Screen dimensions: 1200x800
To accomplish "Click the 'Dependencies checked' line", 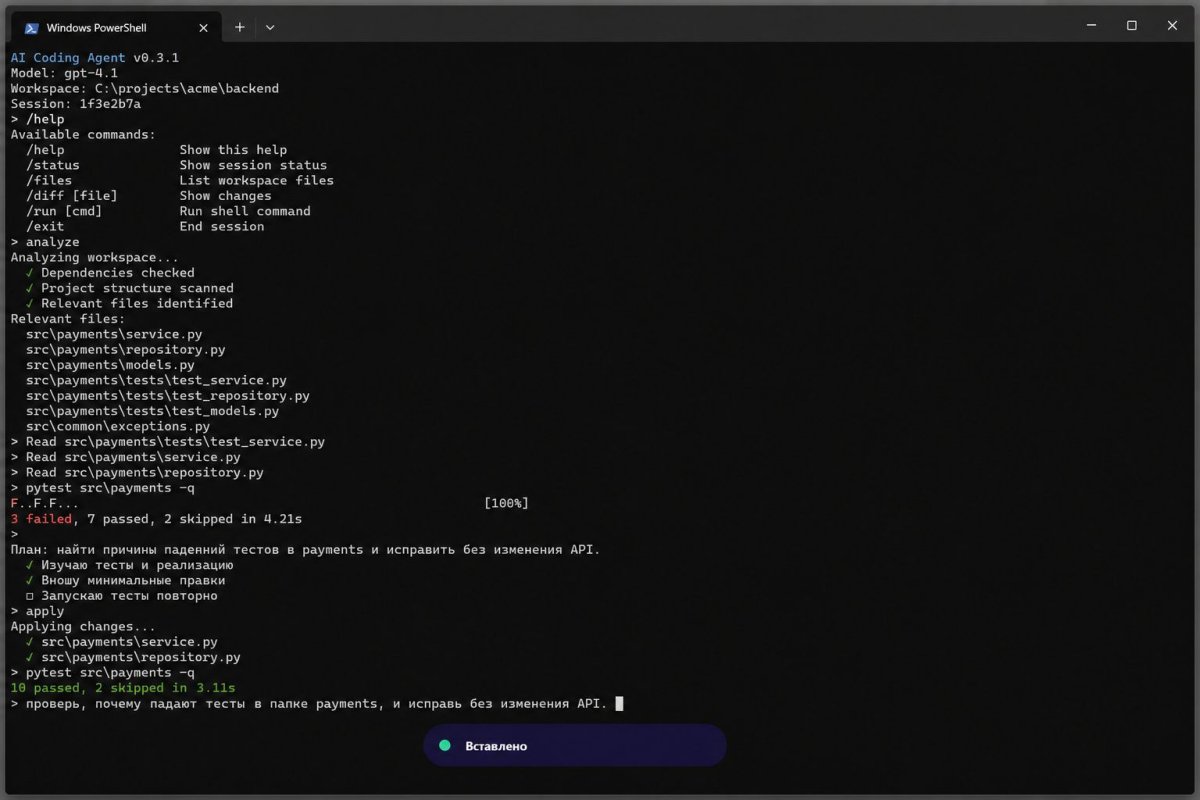I will pos(110,272).
